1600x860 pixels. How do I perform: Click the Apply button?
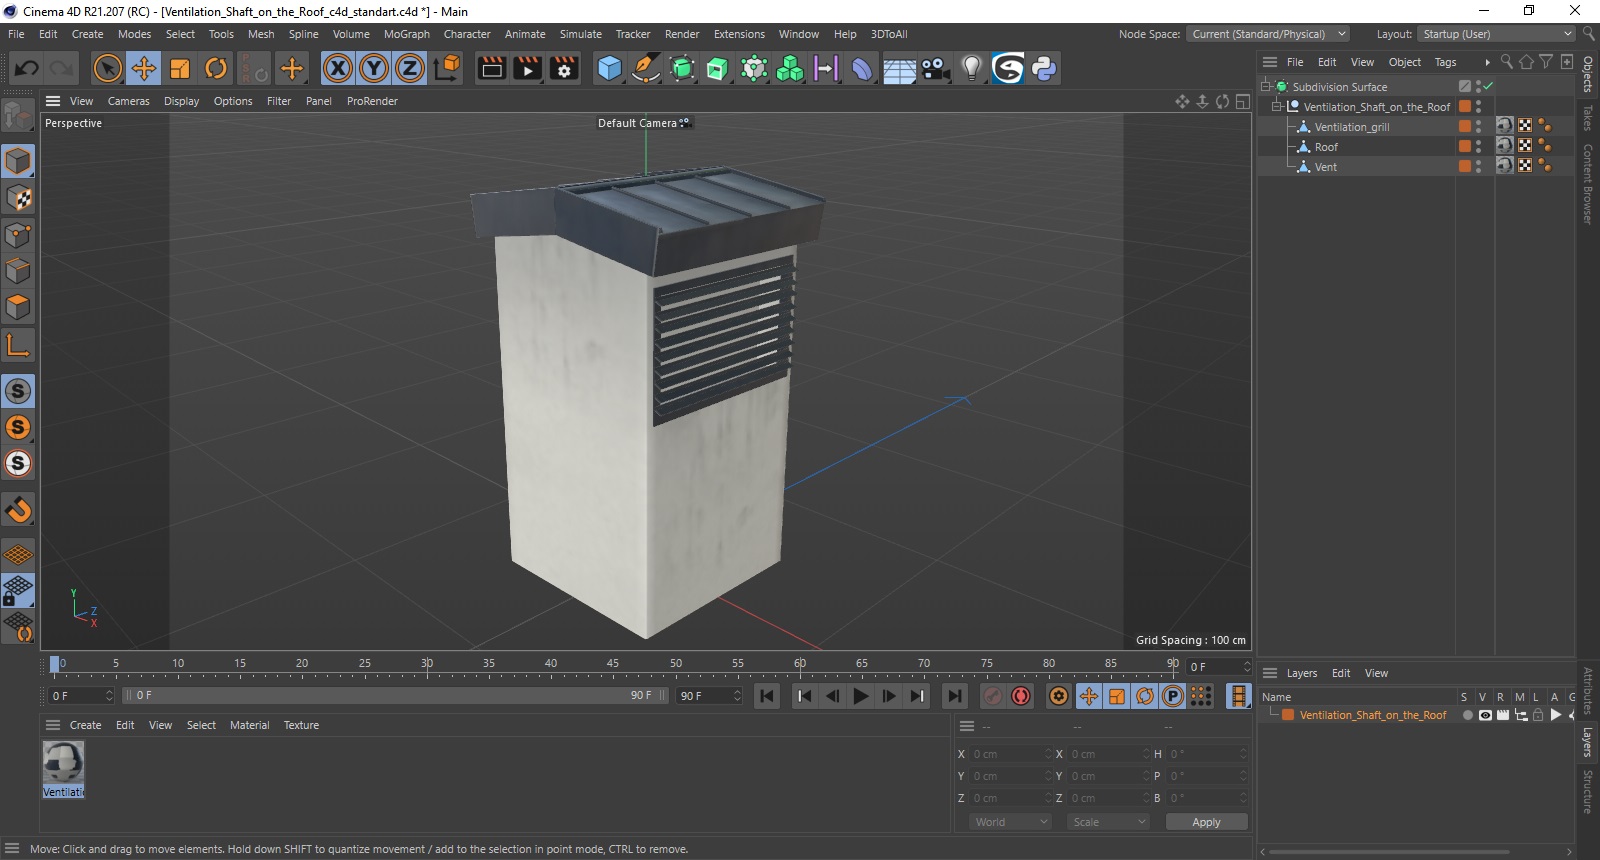coord(1206,822)
